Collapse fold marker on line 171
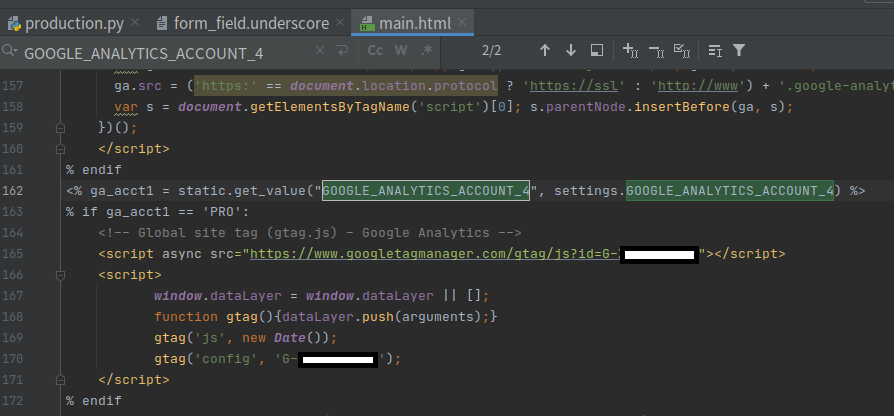The image size is (894, 416). (x=60, y=380)
